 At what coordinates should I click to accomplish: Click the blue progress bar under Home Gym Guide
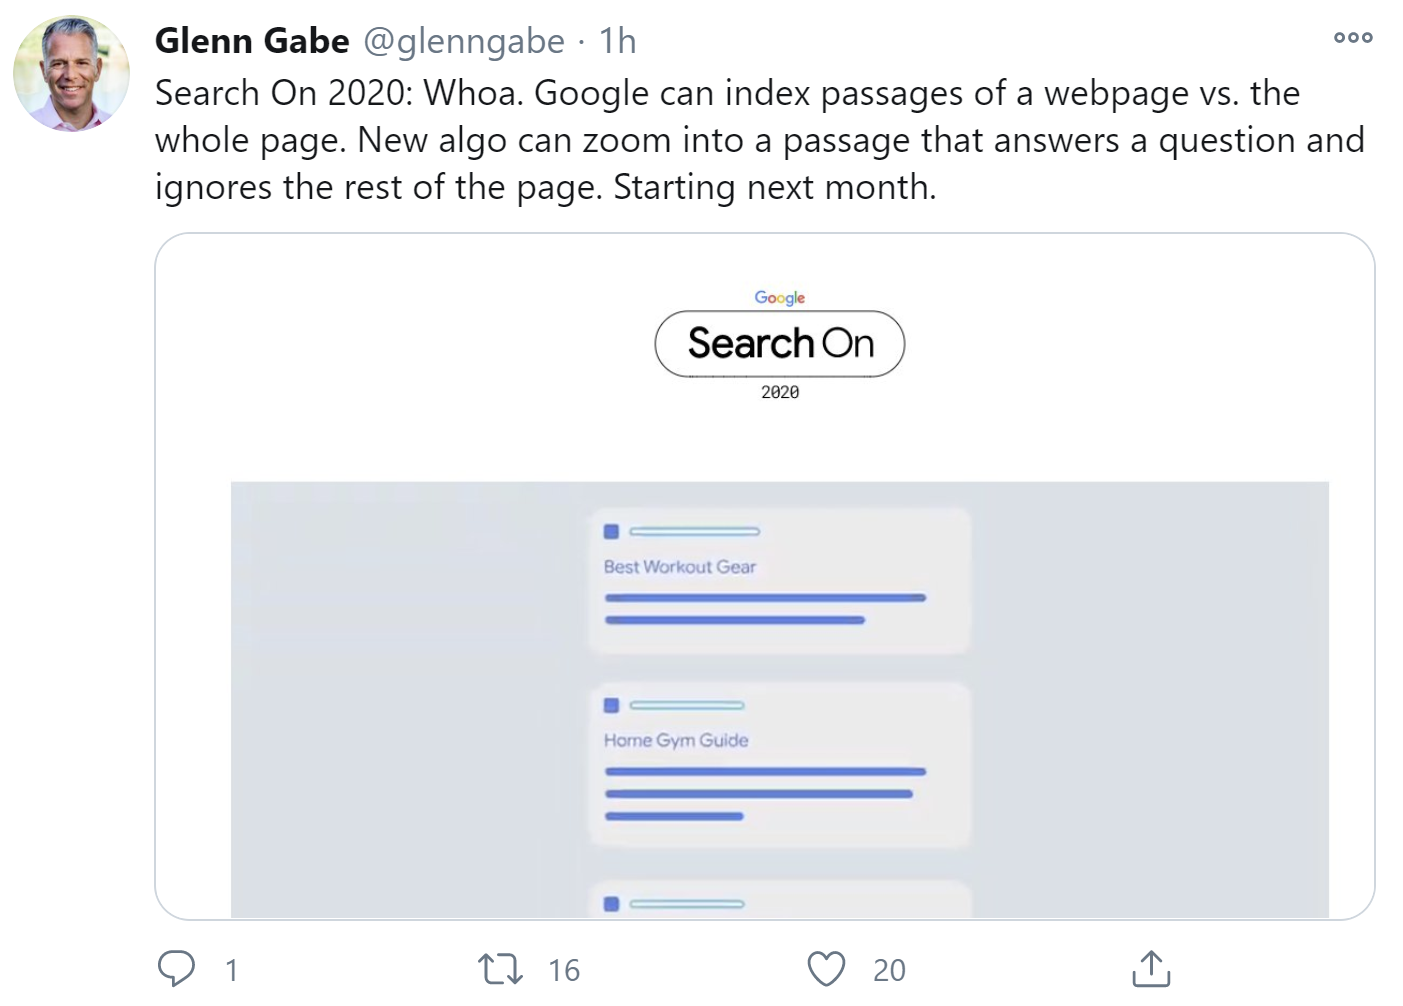[766, 771]
